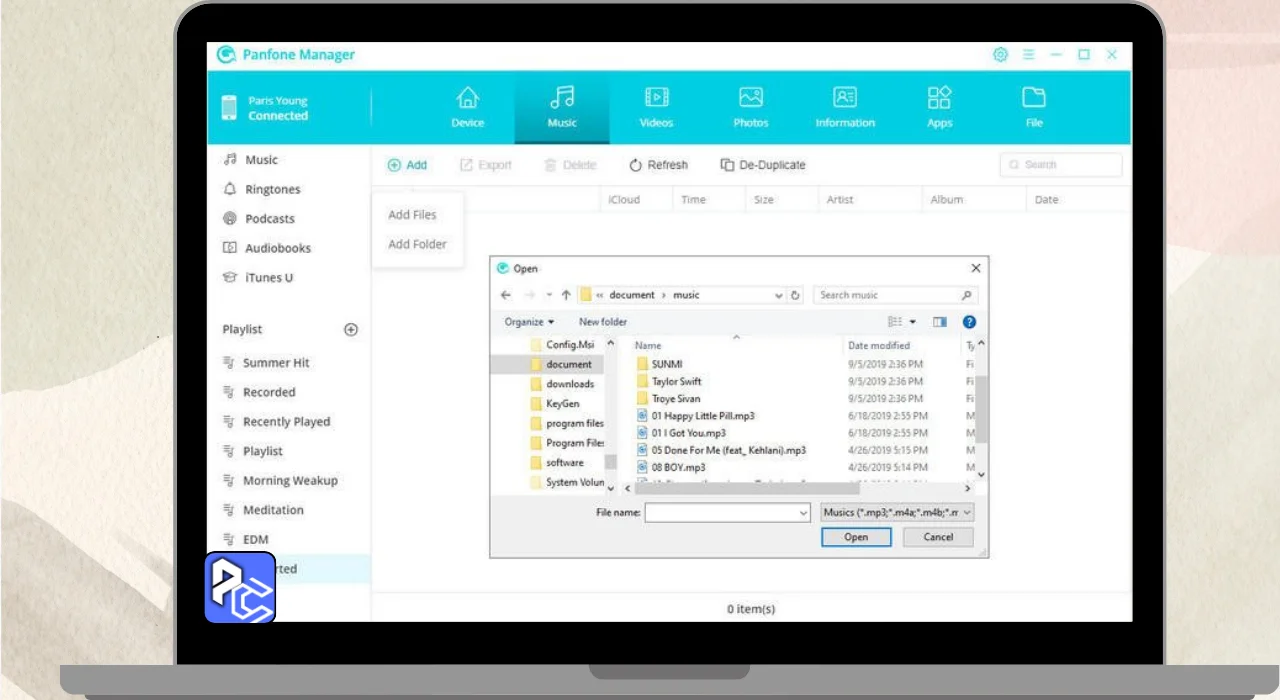The image size is (1280, 700).
Task: Open the Photos section
Action: [x=750, y=98]
